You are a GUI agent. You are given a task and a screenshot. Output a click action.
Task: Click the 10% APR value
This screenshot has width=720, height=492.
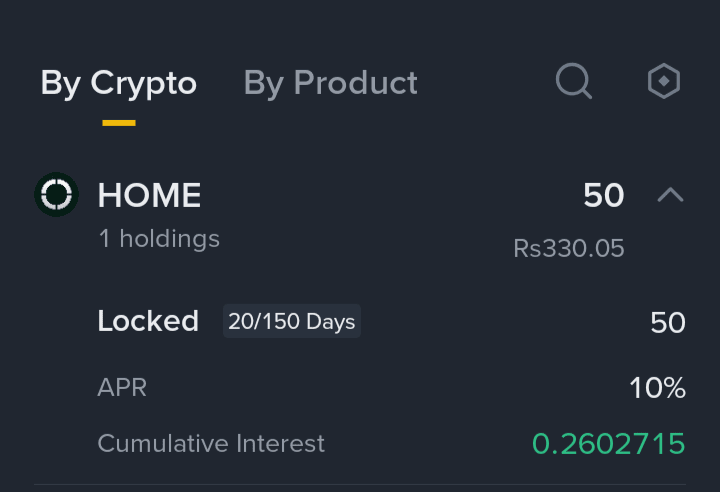click(x=658, y=388)
